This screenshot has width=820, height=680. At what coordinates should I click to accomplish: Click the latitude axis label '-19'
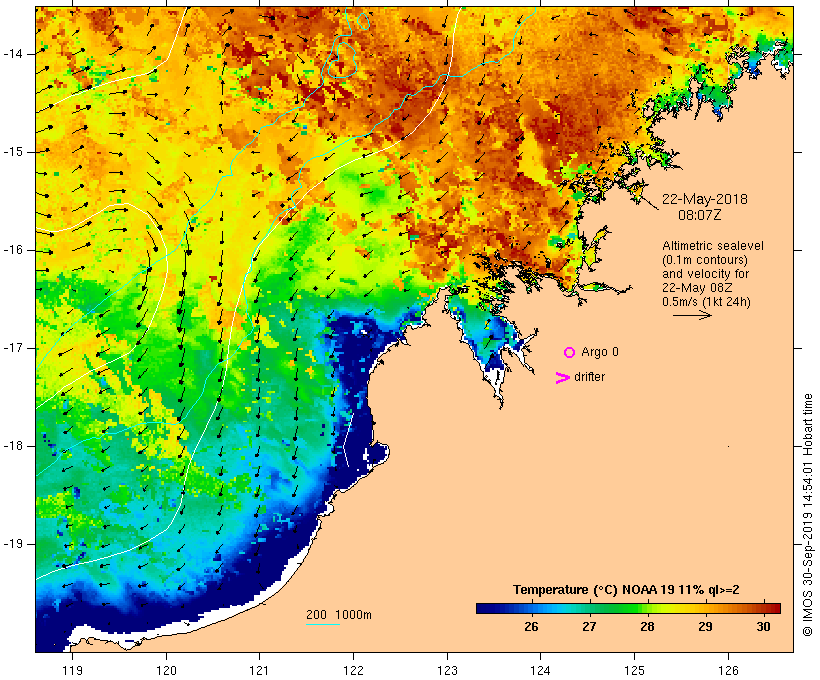[13, 544]
